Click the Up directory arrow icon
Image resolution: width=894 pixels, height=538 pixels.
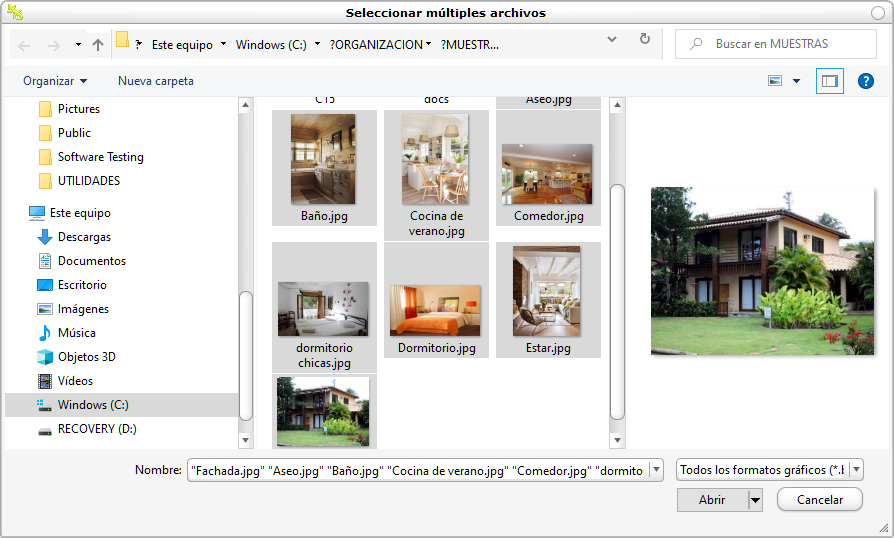click(x=97, y=45)
